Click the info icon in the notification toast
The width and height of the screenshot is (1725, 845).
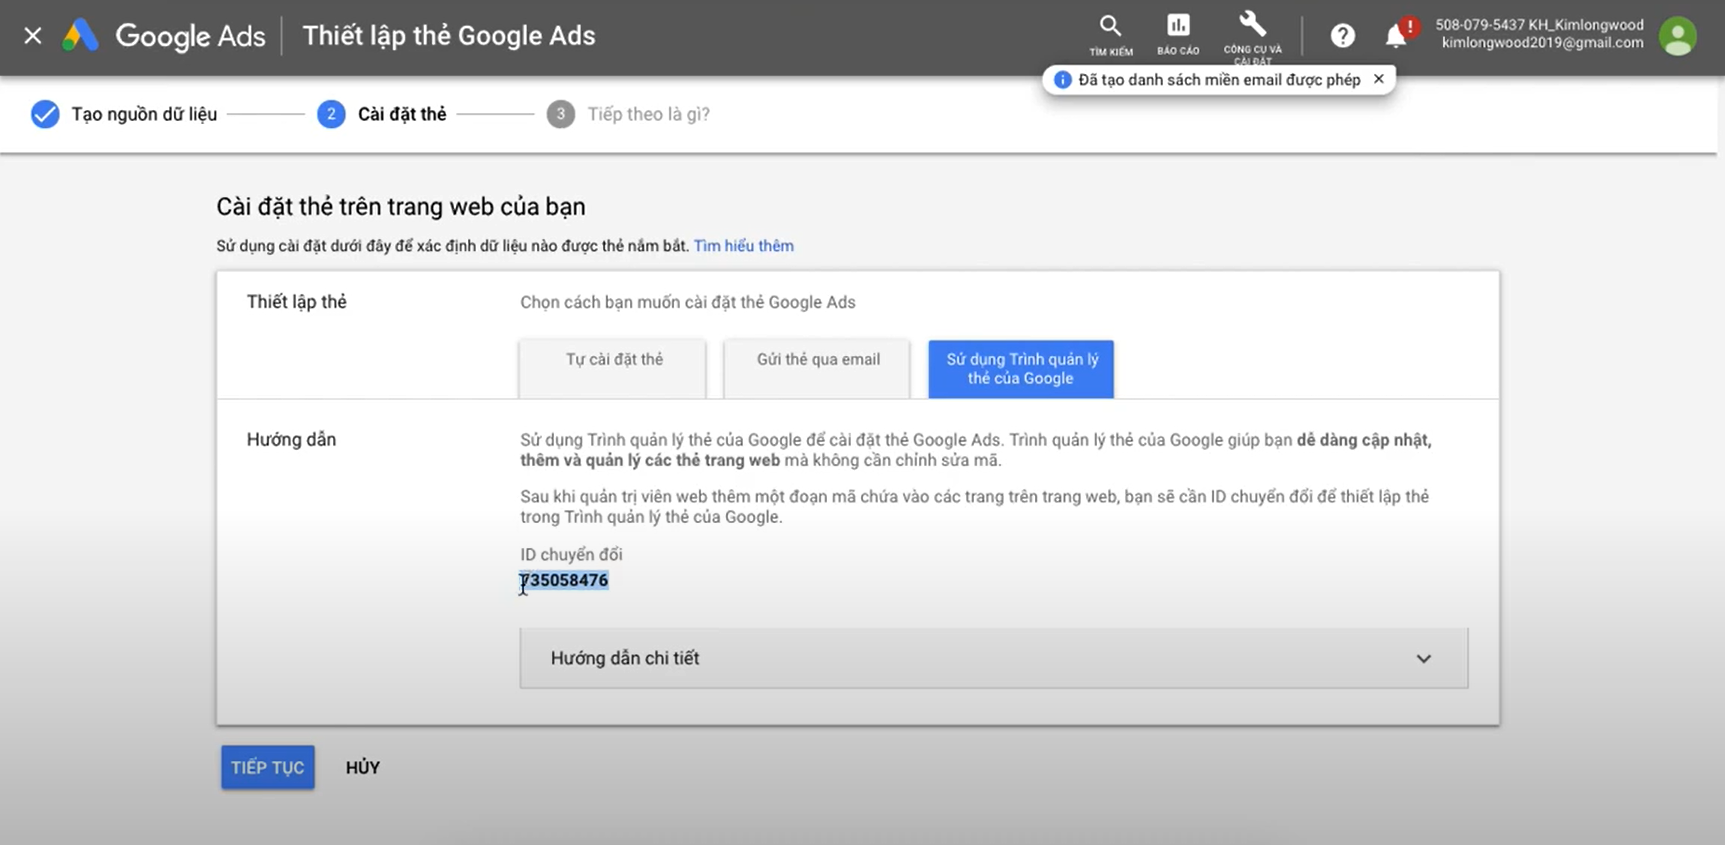[1062, 80]
